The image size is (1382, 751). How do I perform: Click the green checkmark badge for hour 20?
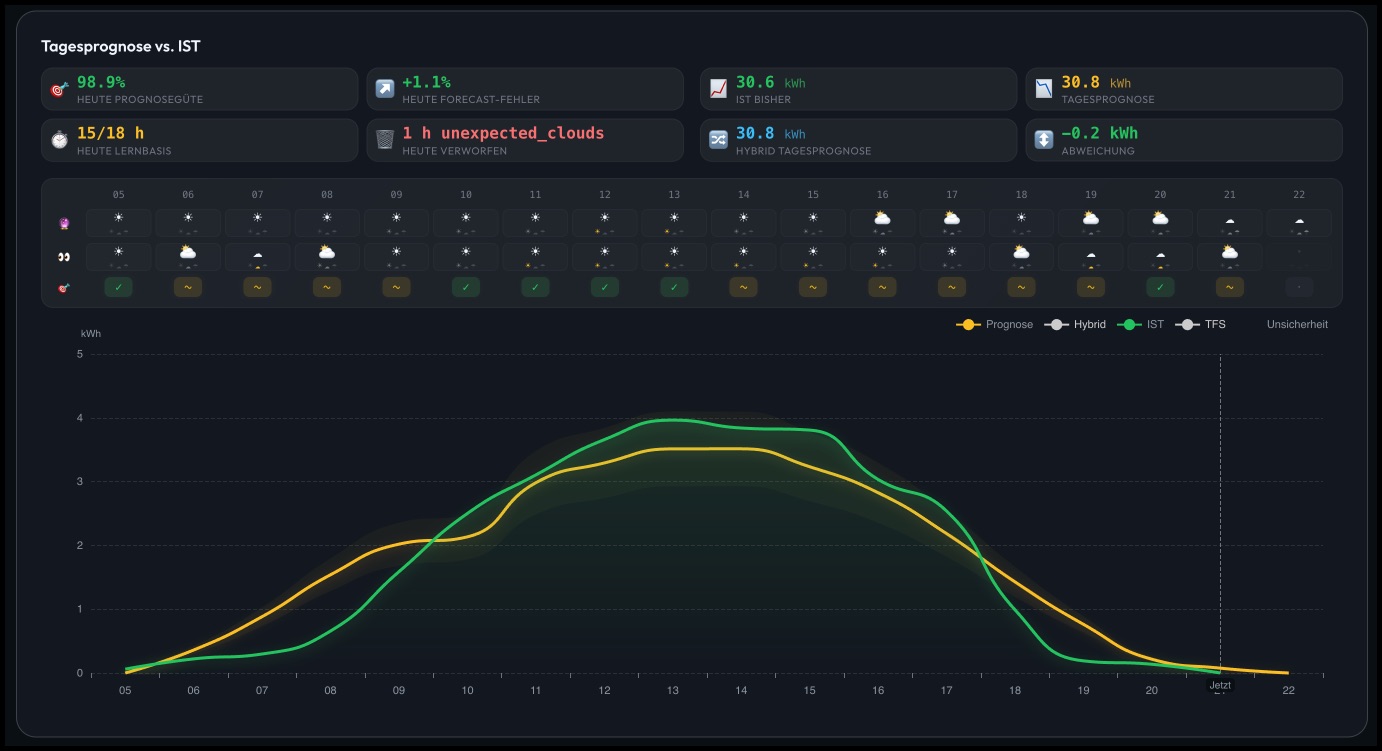point(1160,287)
